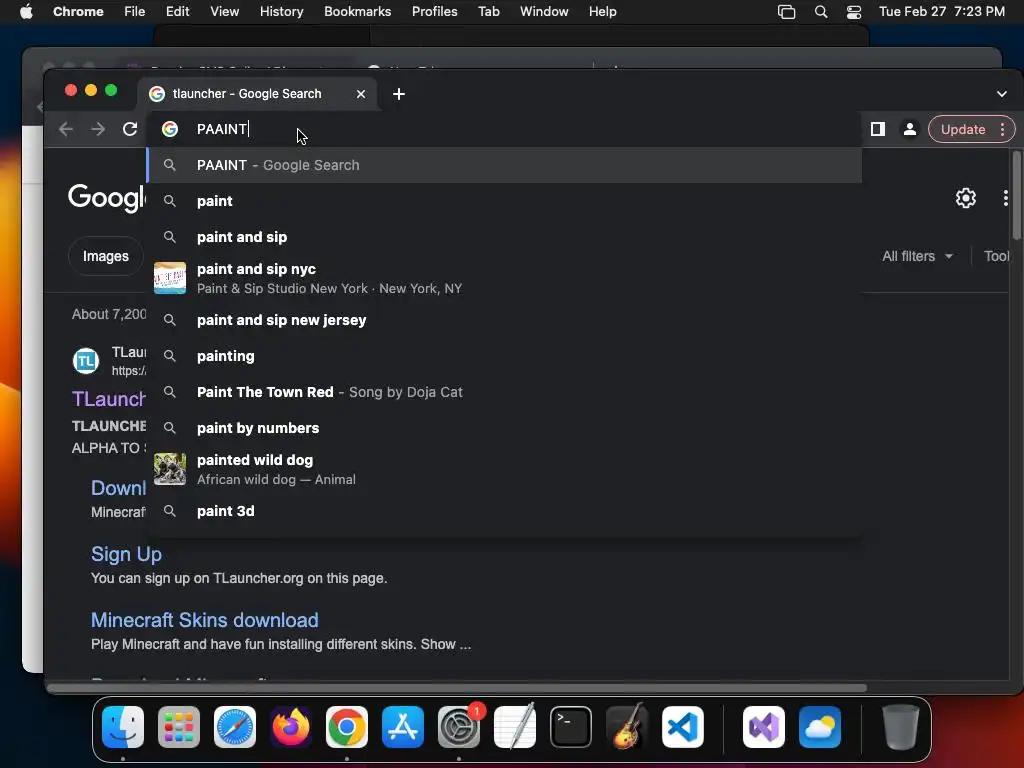The width and height of the screenshot is (1024, 768).
Task: Open Visual Studio purple icon in Dock
Action: point(764,727)
